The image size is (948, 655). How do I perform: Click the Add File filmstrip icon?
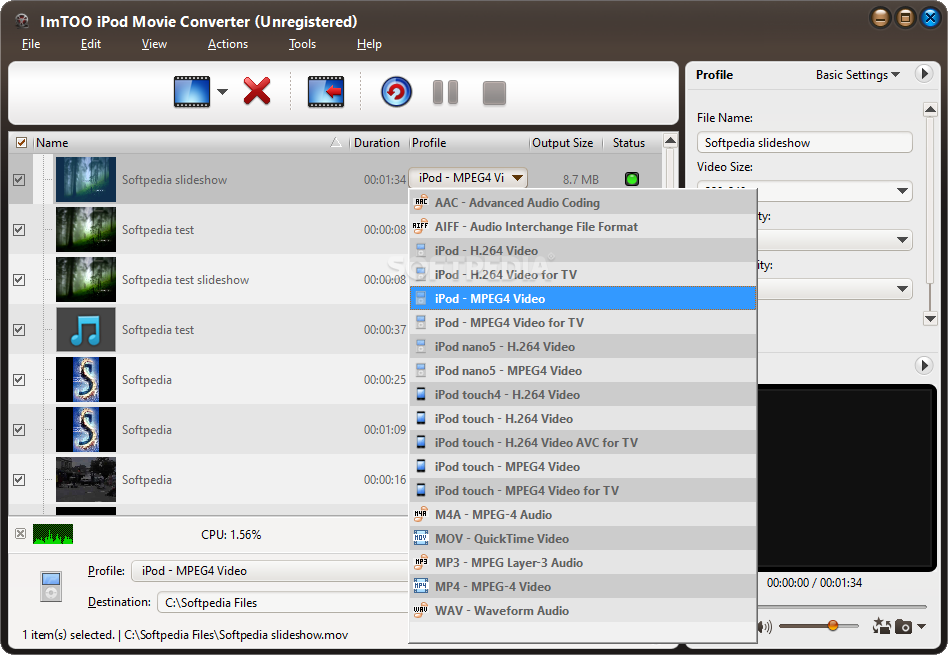pos(192,92)
